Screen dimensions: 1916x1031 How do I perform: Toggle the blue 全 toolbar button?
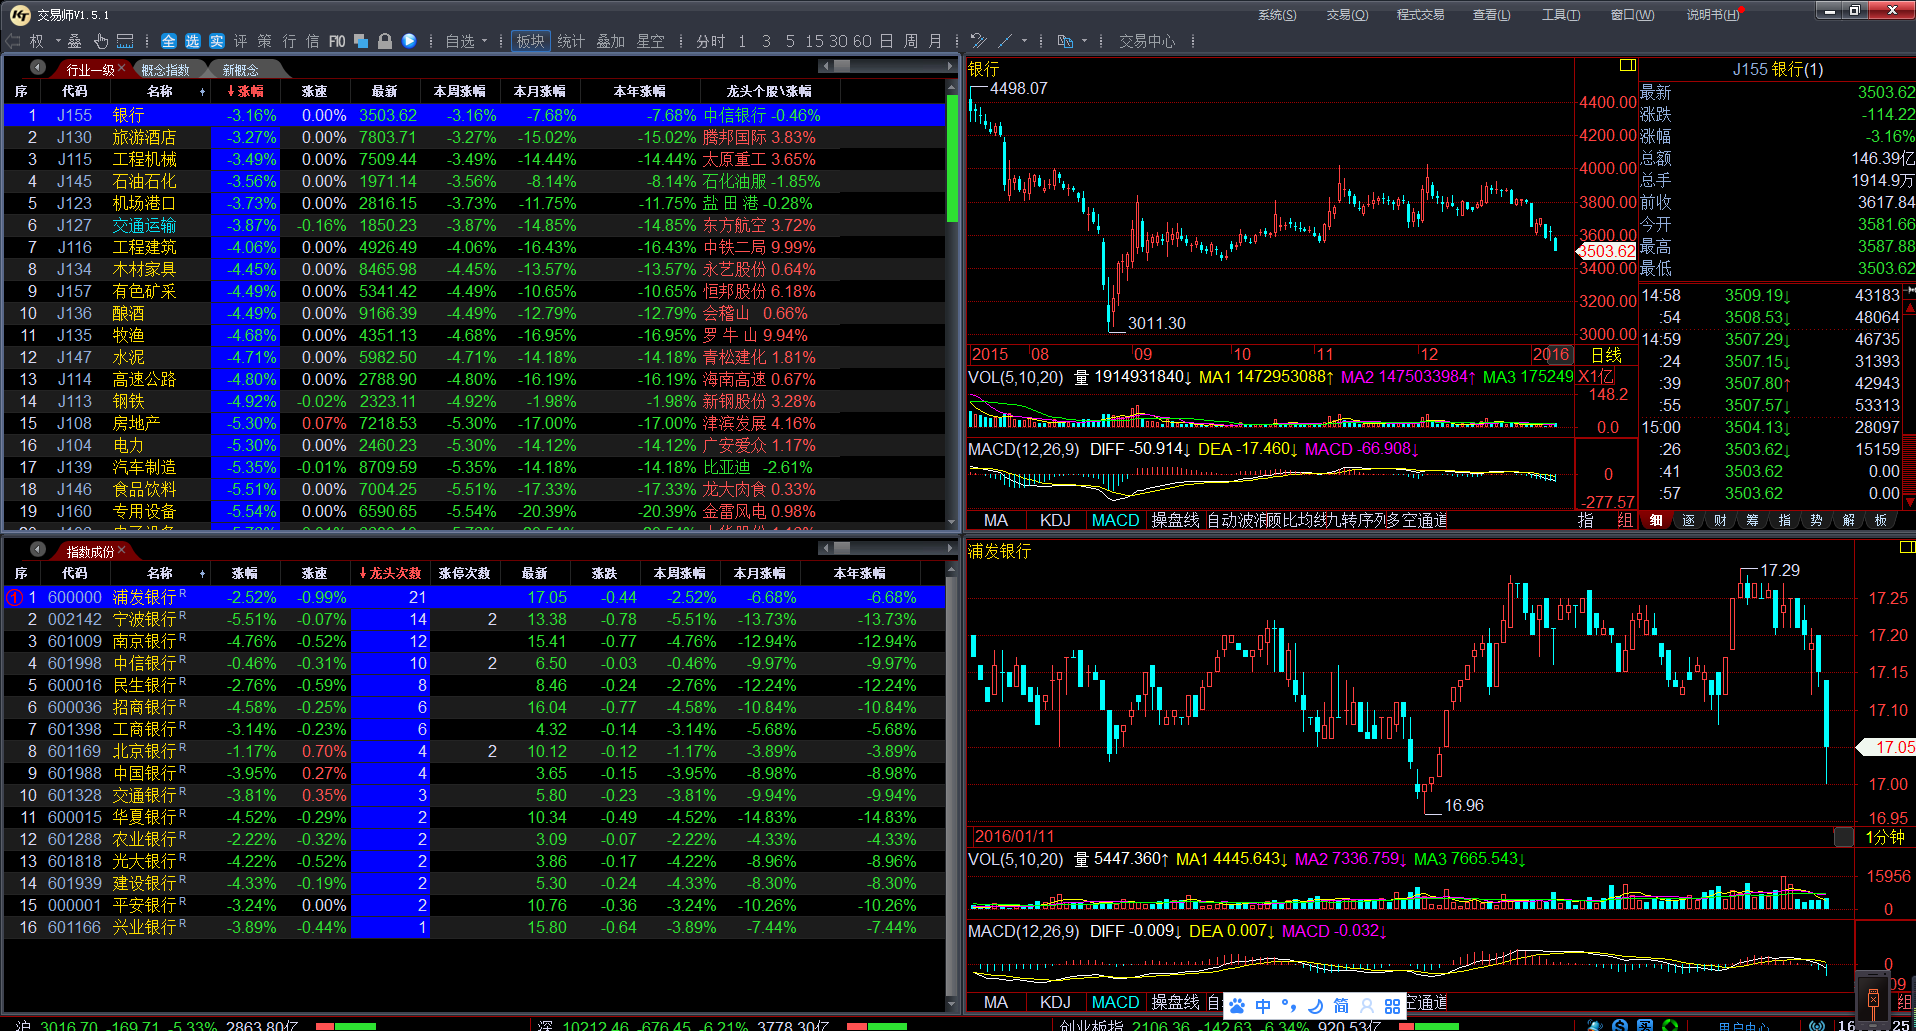click(x=168, y=41)
